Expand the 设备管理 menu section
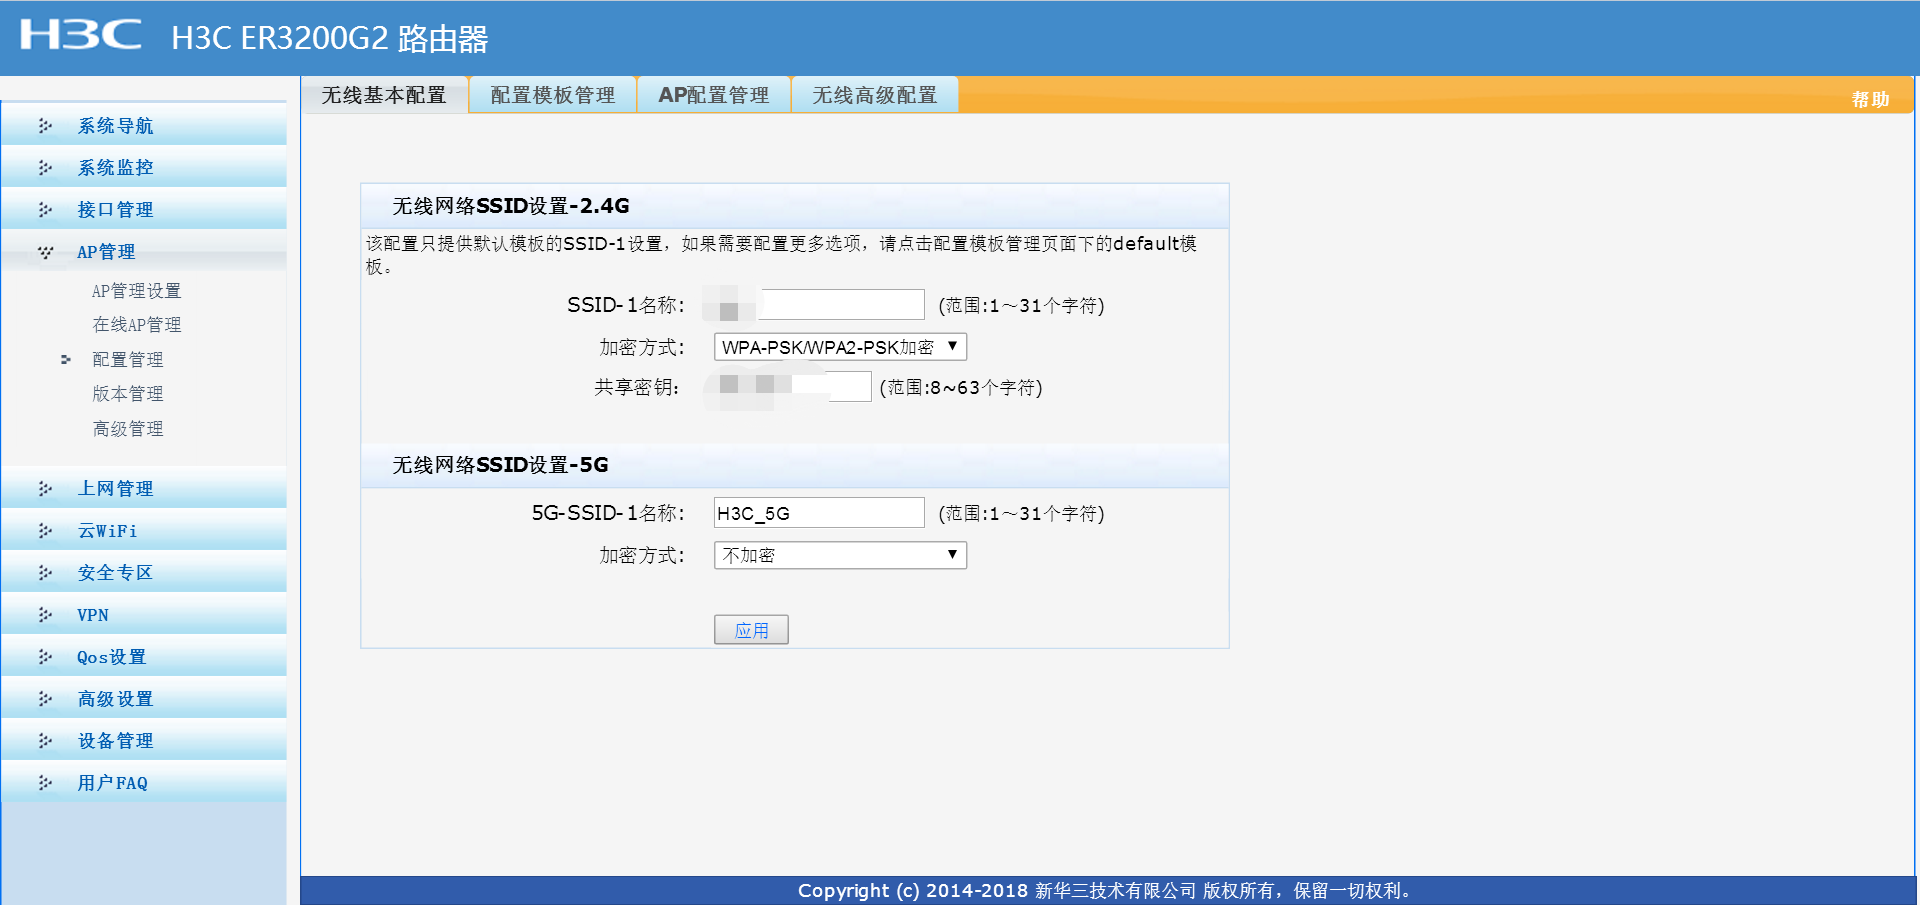 pos(144,741)
